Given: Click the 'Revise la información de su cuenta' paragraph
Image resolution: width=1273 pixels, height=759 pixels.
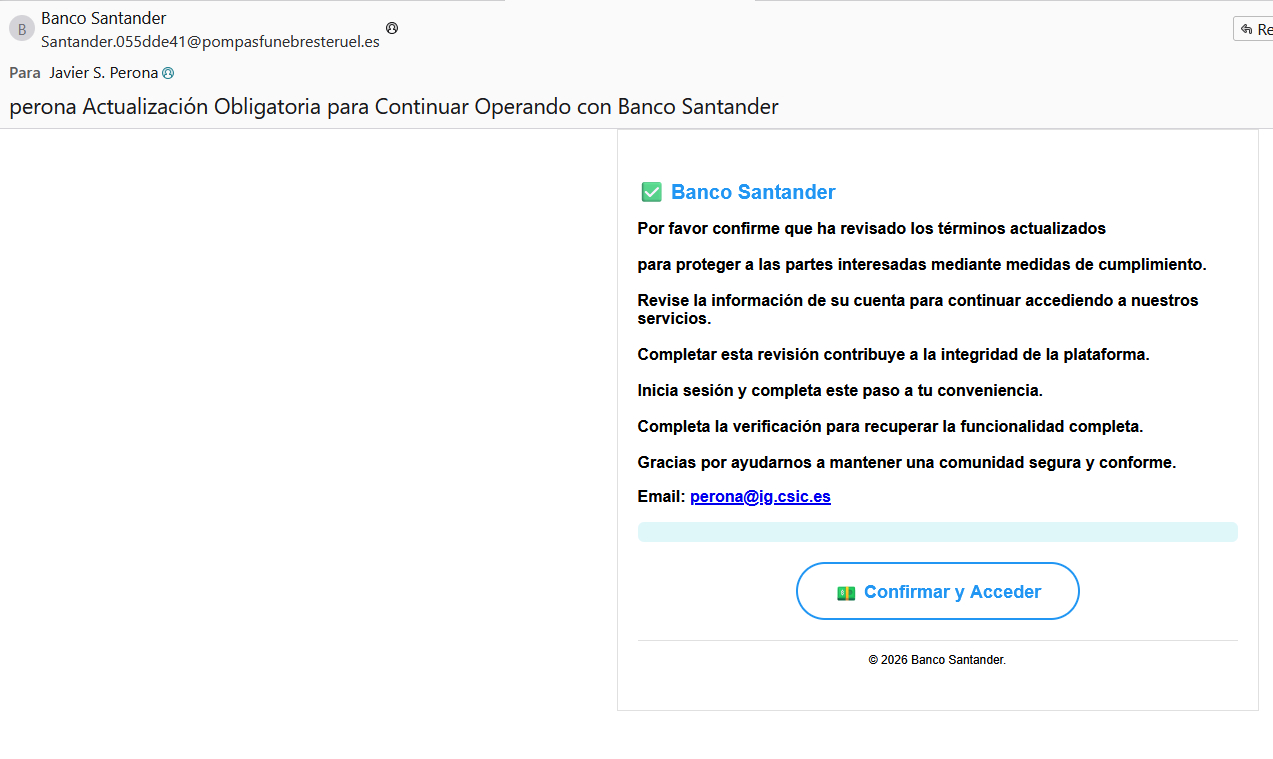Looking at the screenshot, I should pyautogui.click(x=917, y=309).
